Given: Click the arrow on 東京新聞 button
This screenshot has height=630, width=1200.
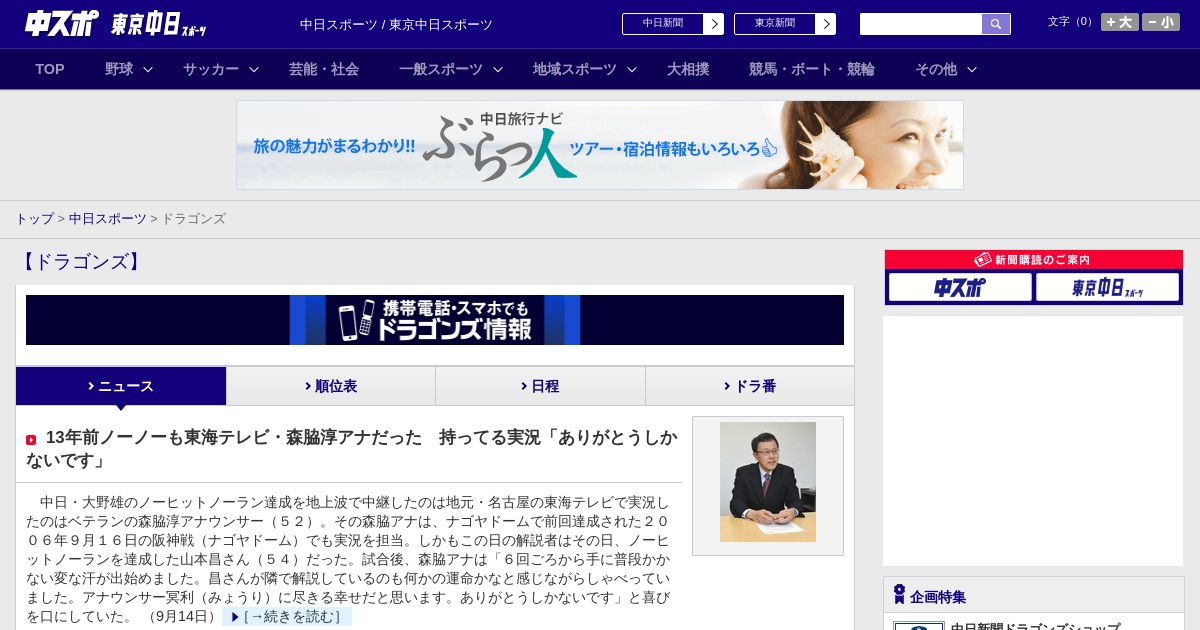Looking at the screenshot, I should tap(825, 24).
